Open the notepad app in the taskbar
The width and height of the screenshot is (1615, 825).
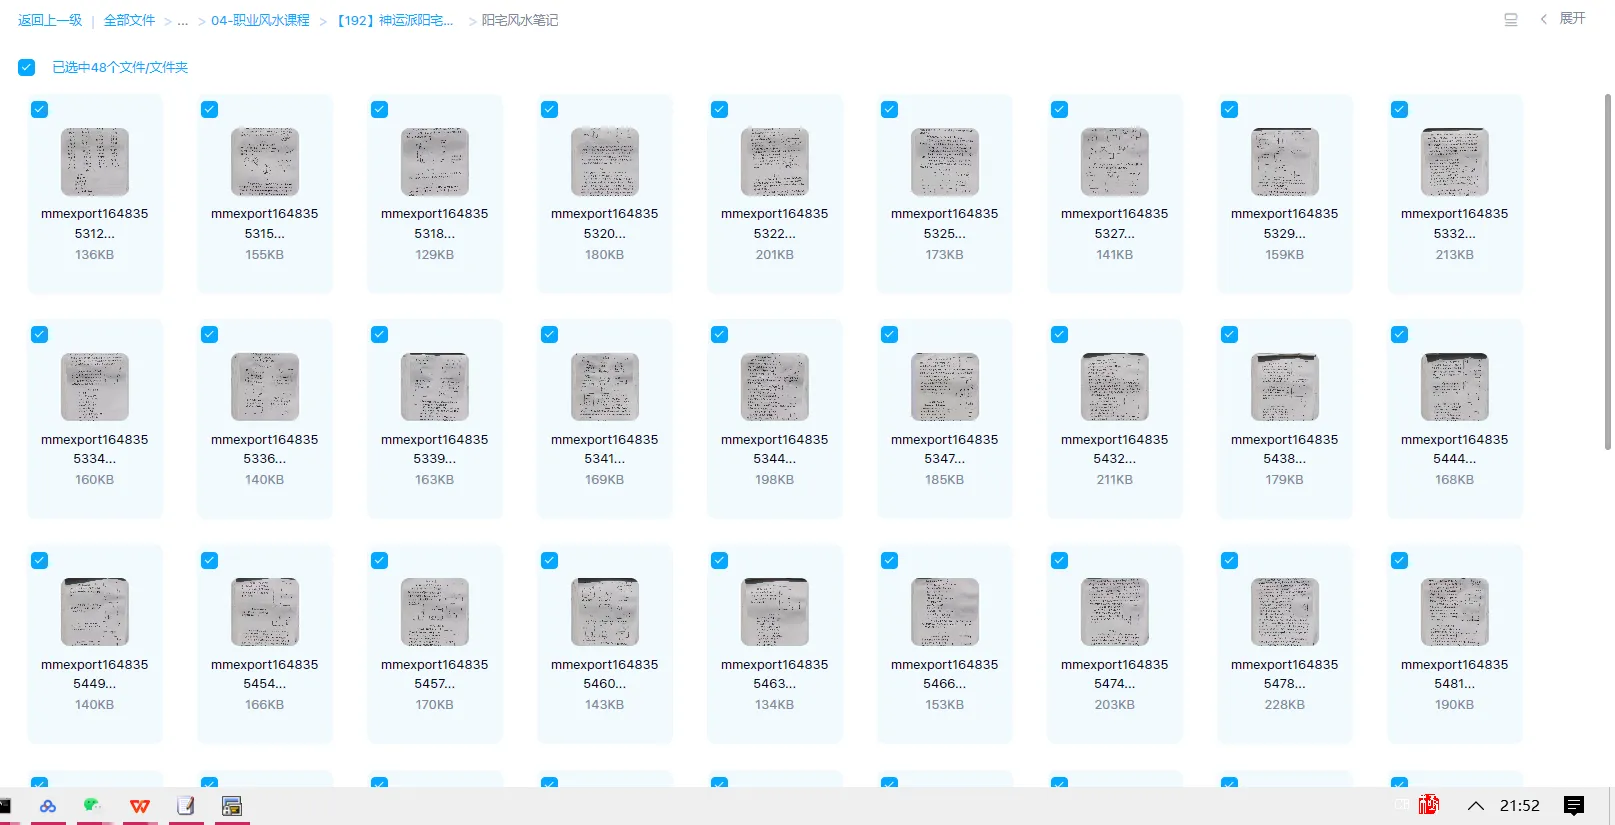coord(185,806)
